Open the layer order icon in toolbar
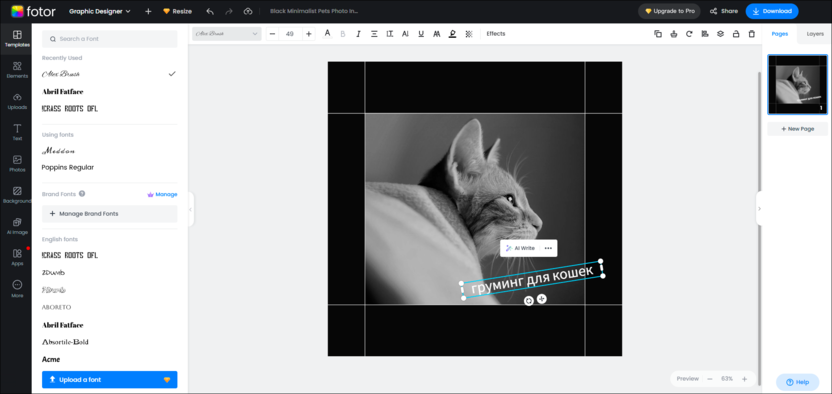 click(x=720, y=34)
